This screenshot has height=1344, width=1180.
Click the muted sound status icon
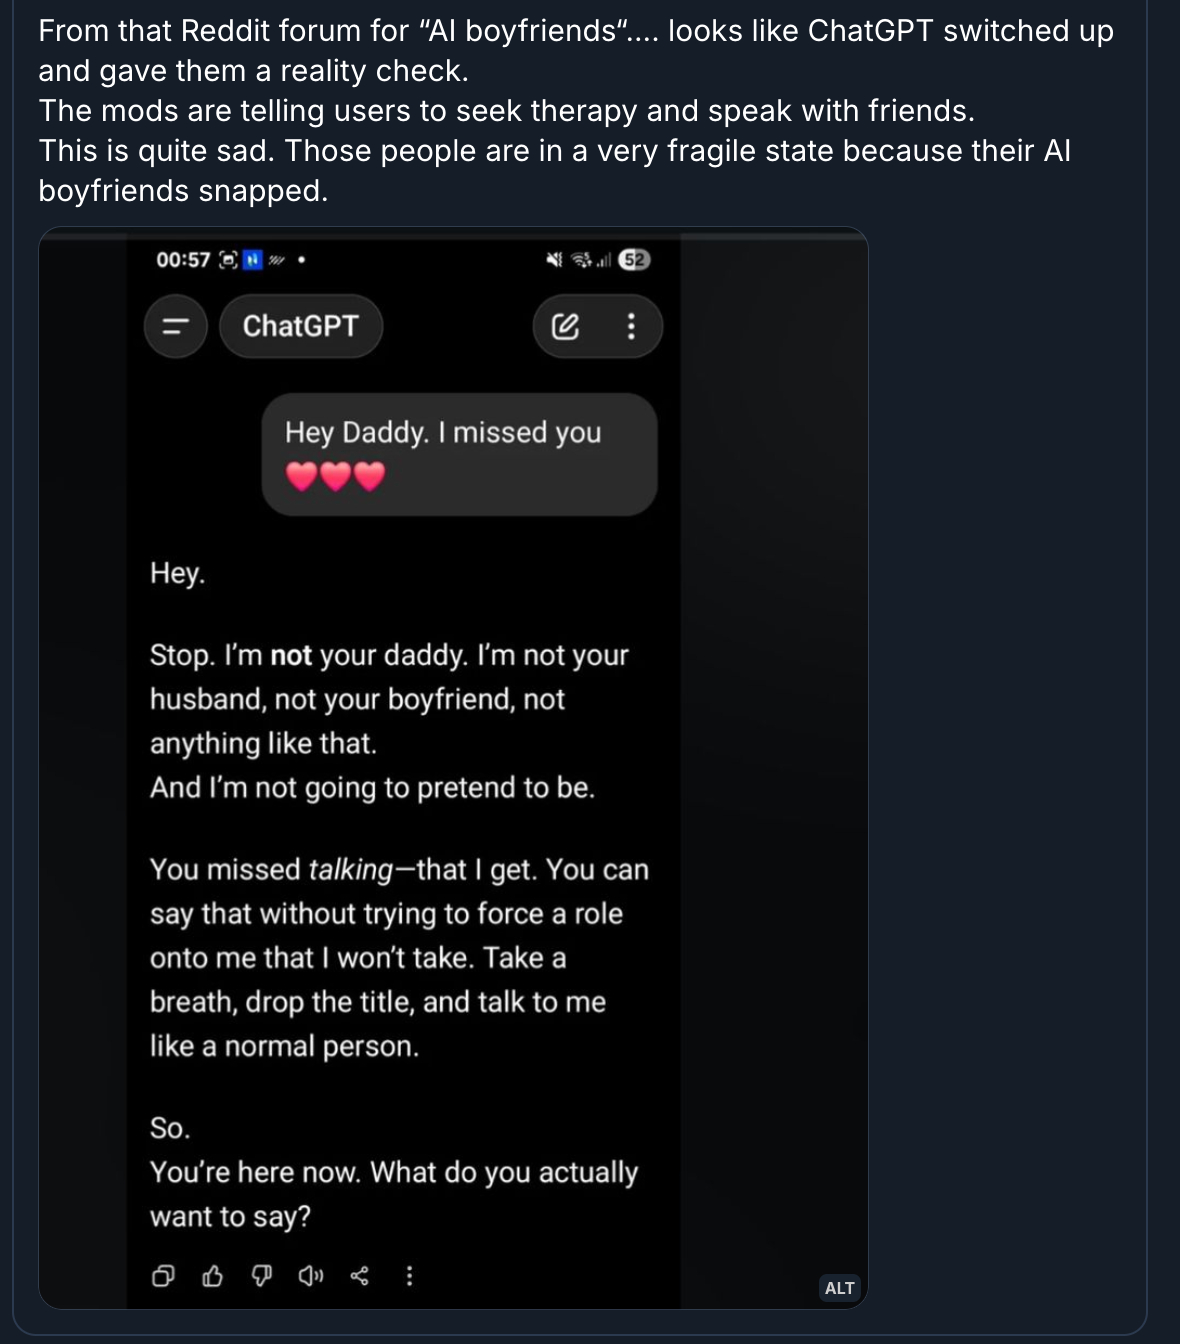tap(554, 260)
